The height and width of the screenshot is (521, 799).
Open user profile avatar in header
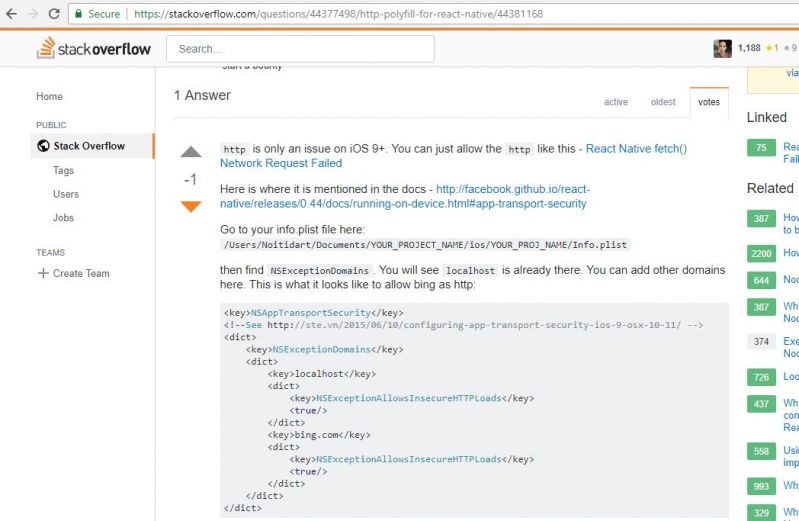pos(722,48)
